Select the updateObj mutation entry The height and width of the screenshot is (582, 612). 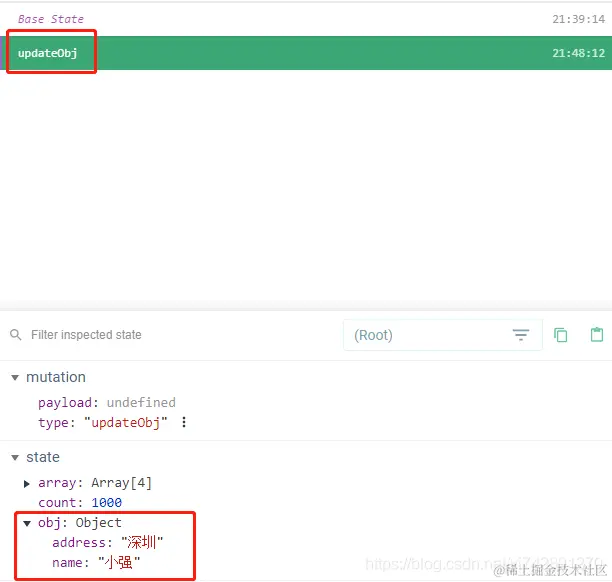point(306,53)
